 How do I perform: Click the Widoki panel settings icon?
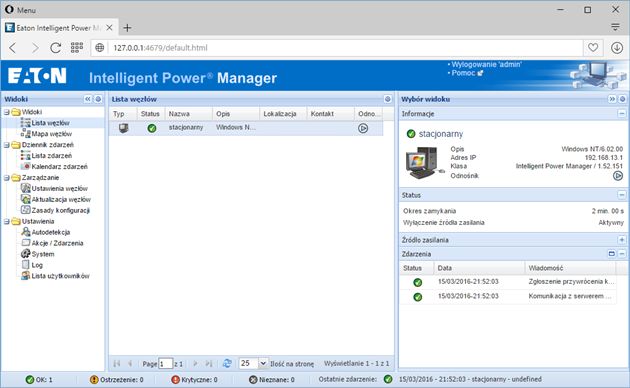[98, 99]
